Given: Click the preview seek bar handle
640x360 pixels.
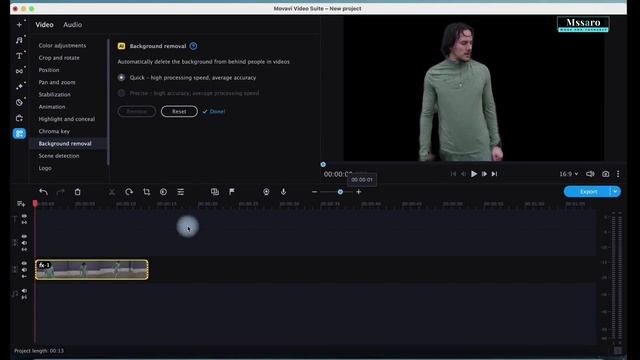Looking at the screenshot, I should [x=323, y=164].
